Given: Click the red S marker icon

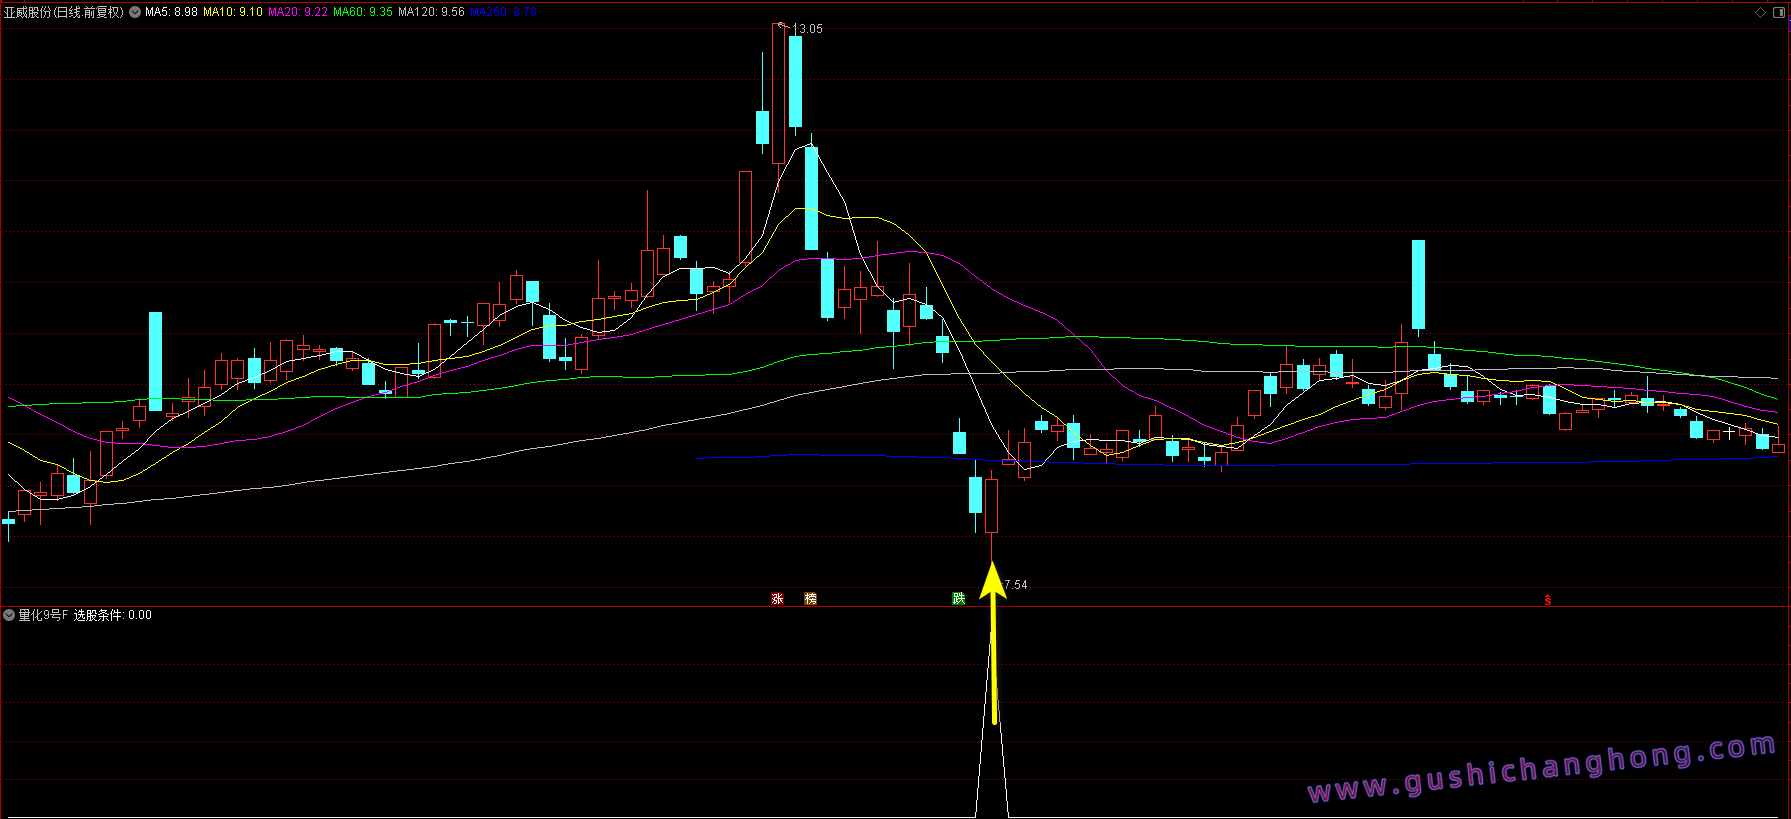Looking at the screenshot, I should [x=1547, y=601].
